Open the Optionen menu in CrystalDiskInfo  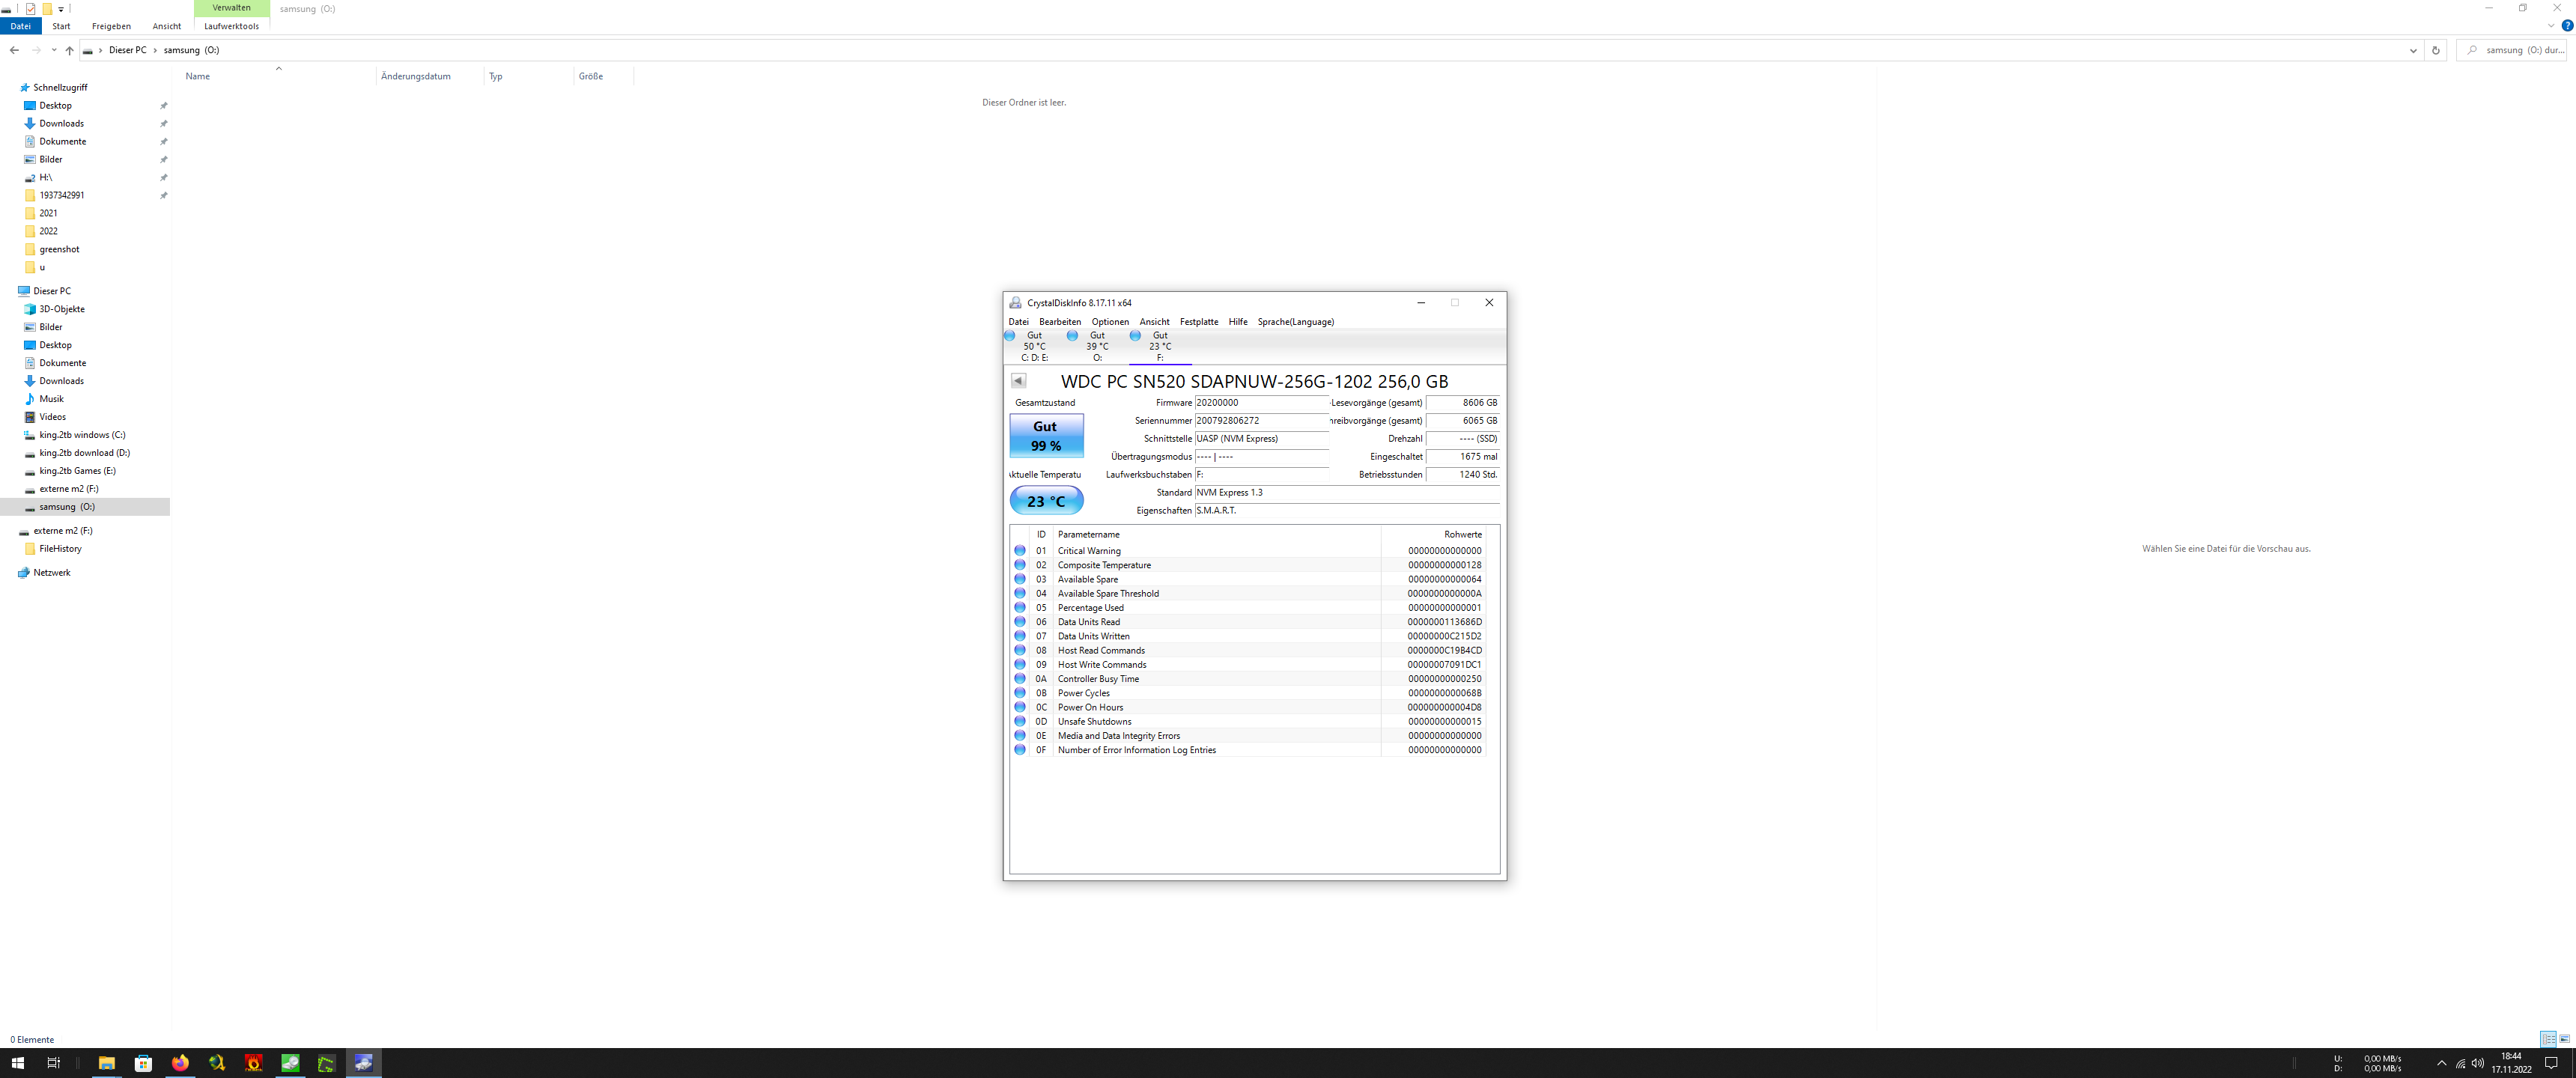pyautogui.click(x=1110, y=322)
